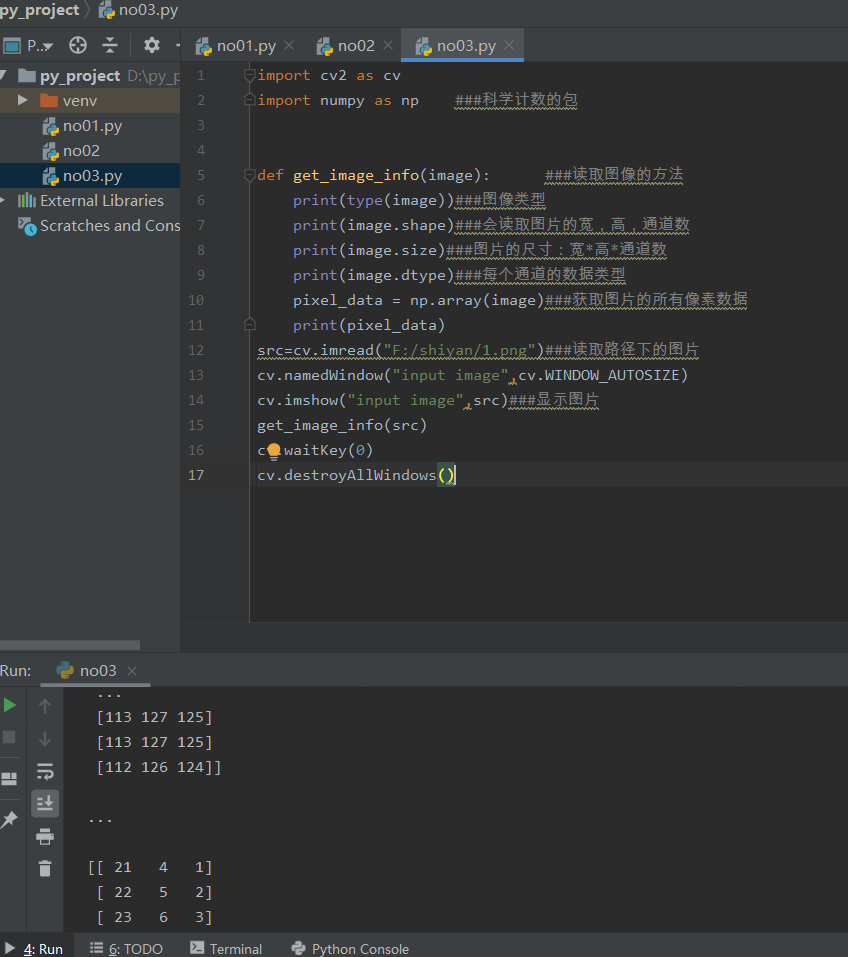Pin the Run tab with pin icon
This screenshot has height=957, width=848.
[x=9, y=819]
